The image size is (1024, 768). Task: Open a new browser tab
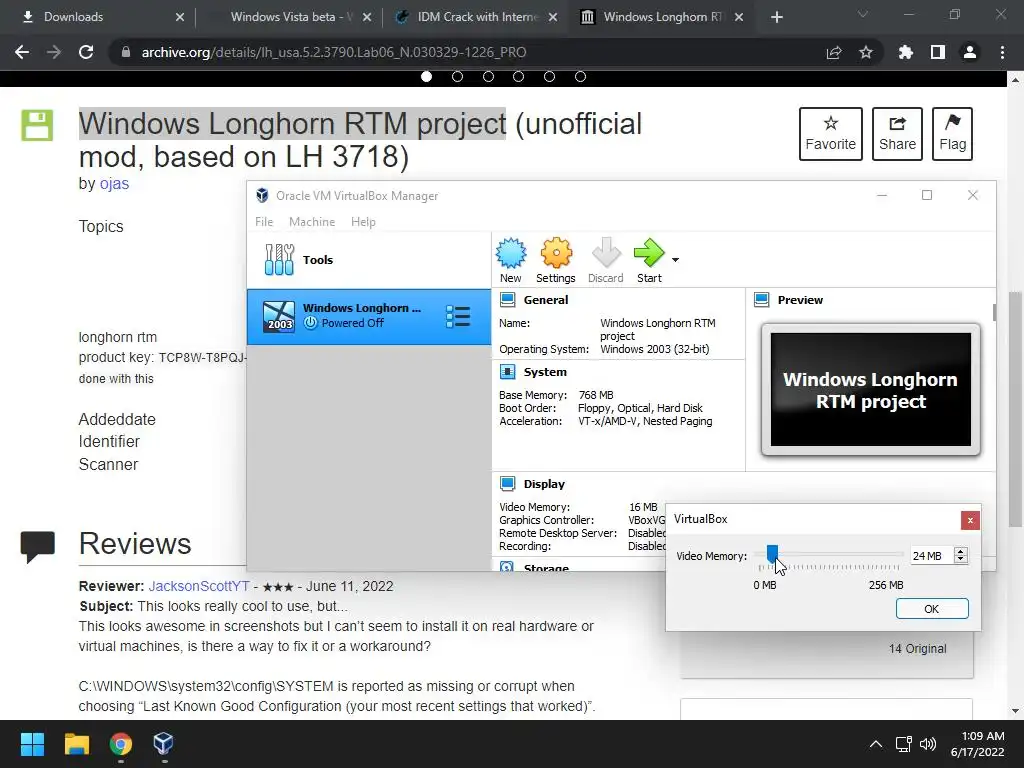coord(776,17)
